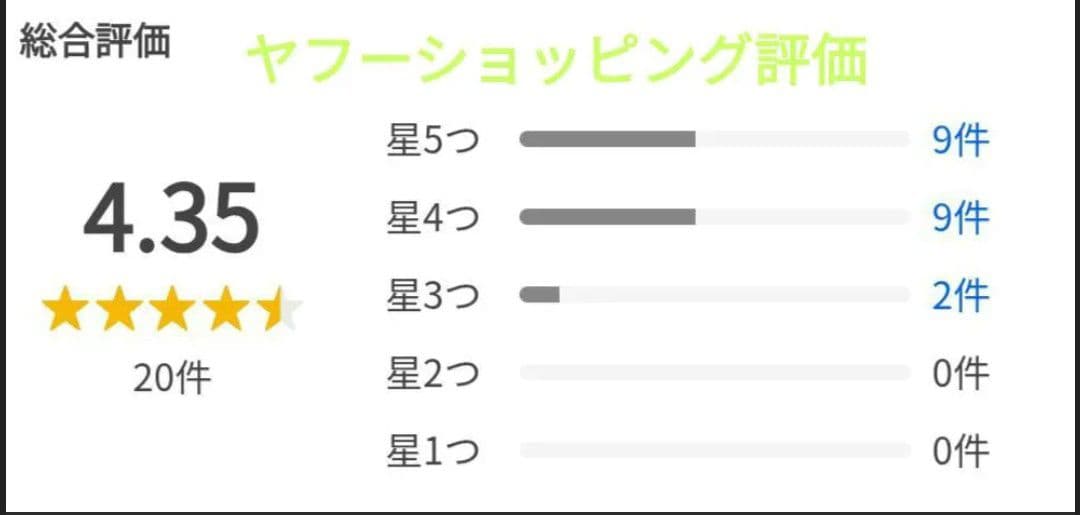Click the empty 星2つ rating bar

click(x=714, y=373)
